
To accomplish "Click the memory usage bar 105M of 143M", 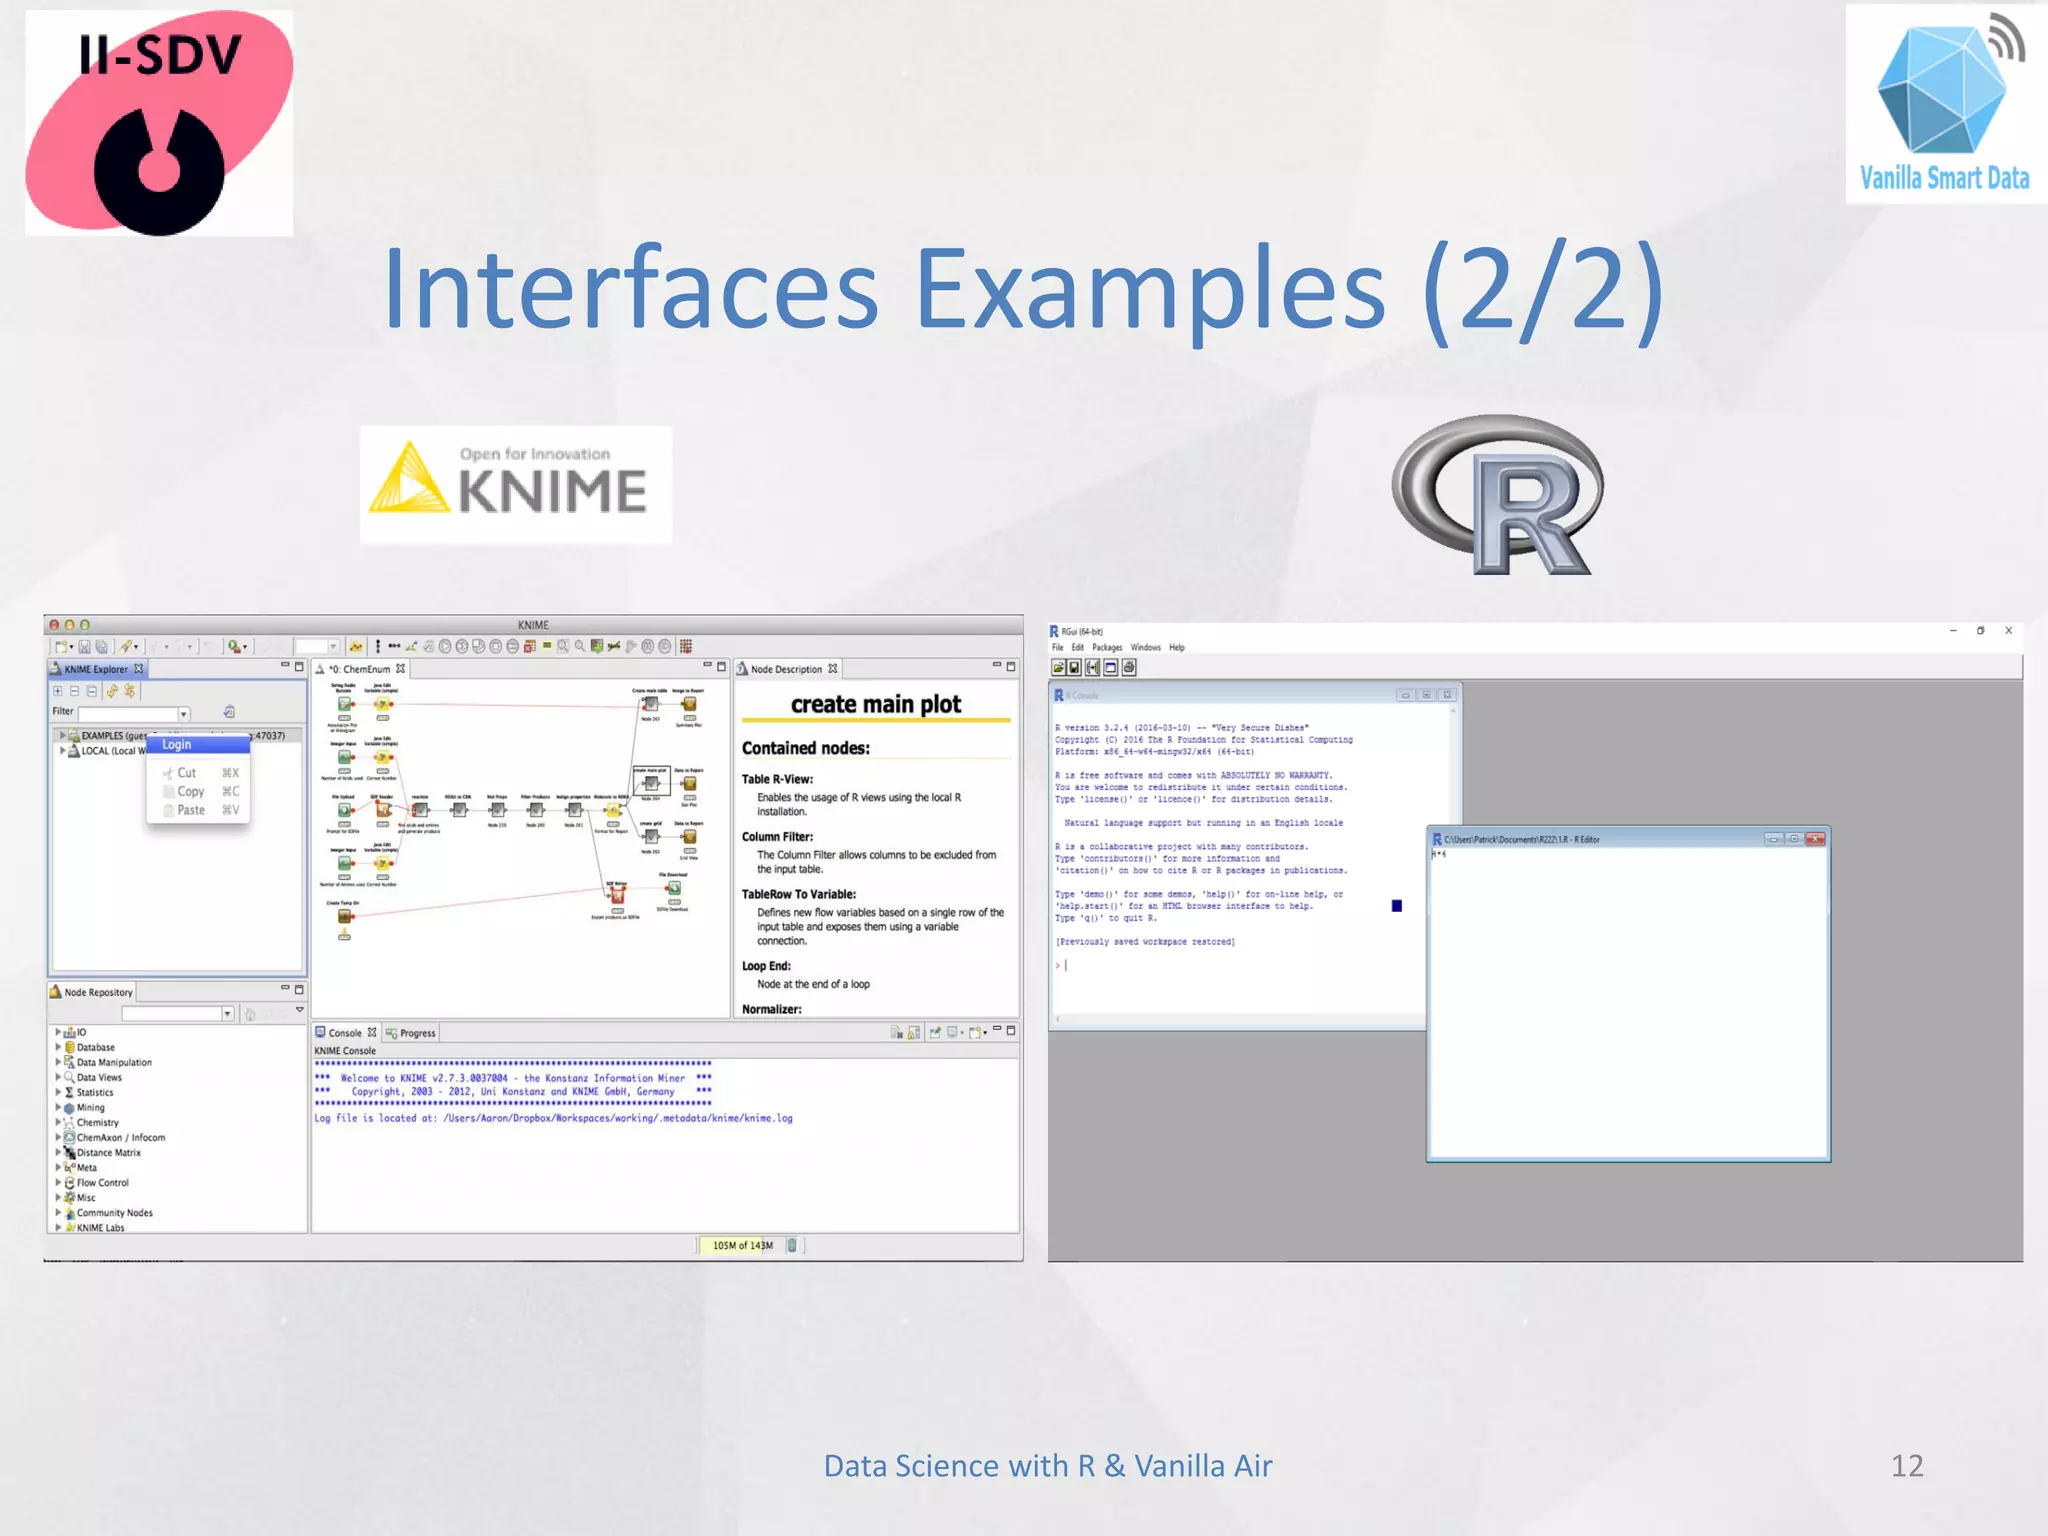I will click(x=741, y=1245).
